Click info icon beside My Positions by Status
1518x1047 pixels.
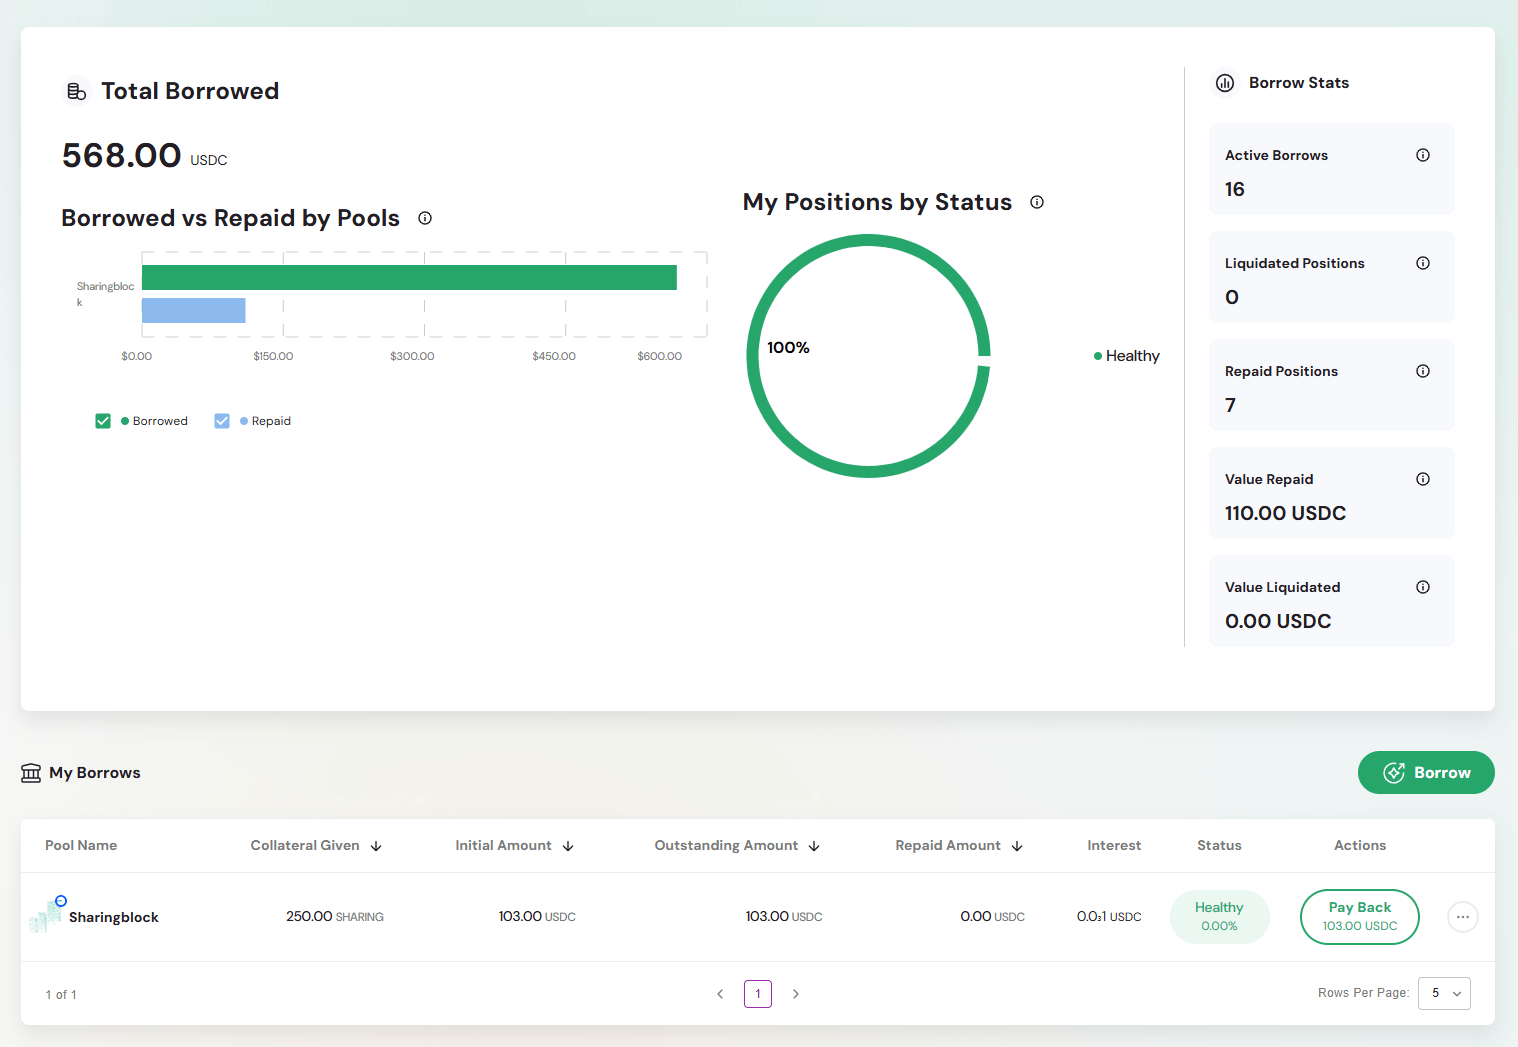pos(1037,202)
